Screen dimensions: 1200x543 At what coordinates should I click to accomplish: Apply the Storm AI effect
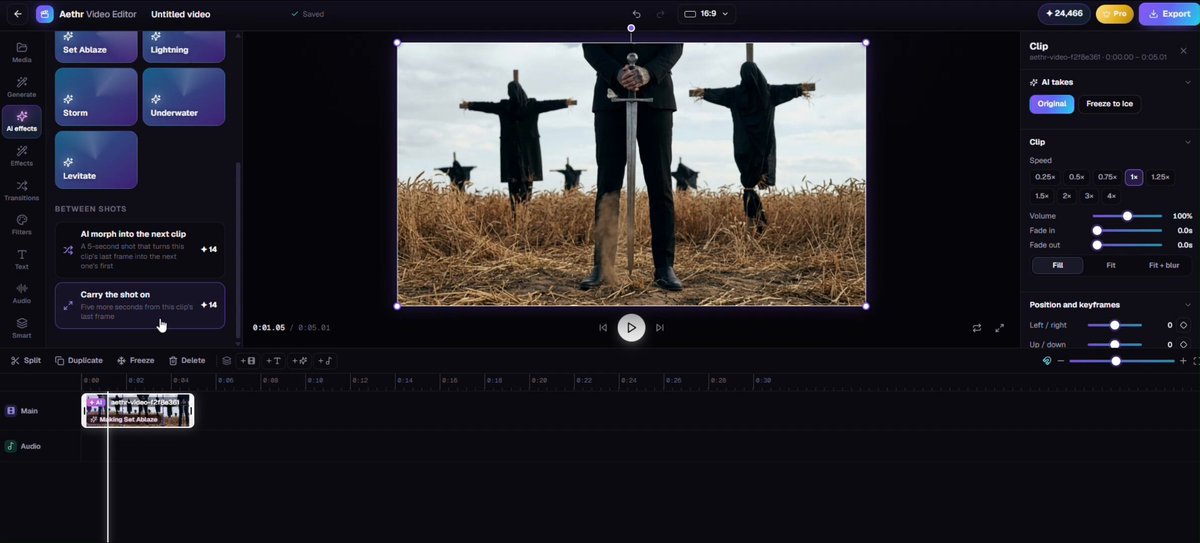pyautogui.click(x=96, y=97)
